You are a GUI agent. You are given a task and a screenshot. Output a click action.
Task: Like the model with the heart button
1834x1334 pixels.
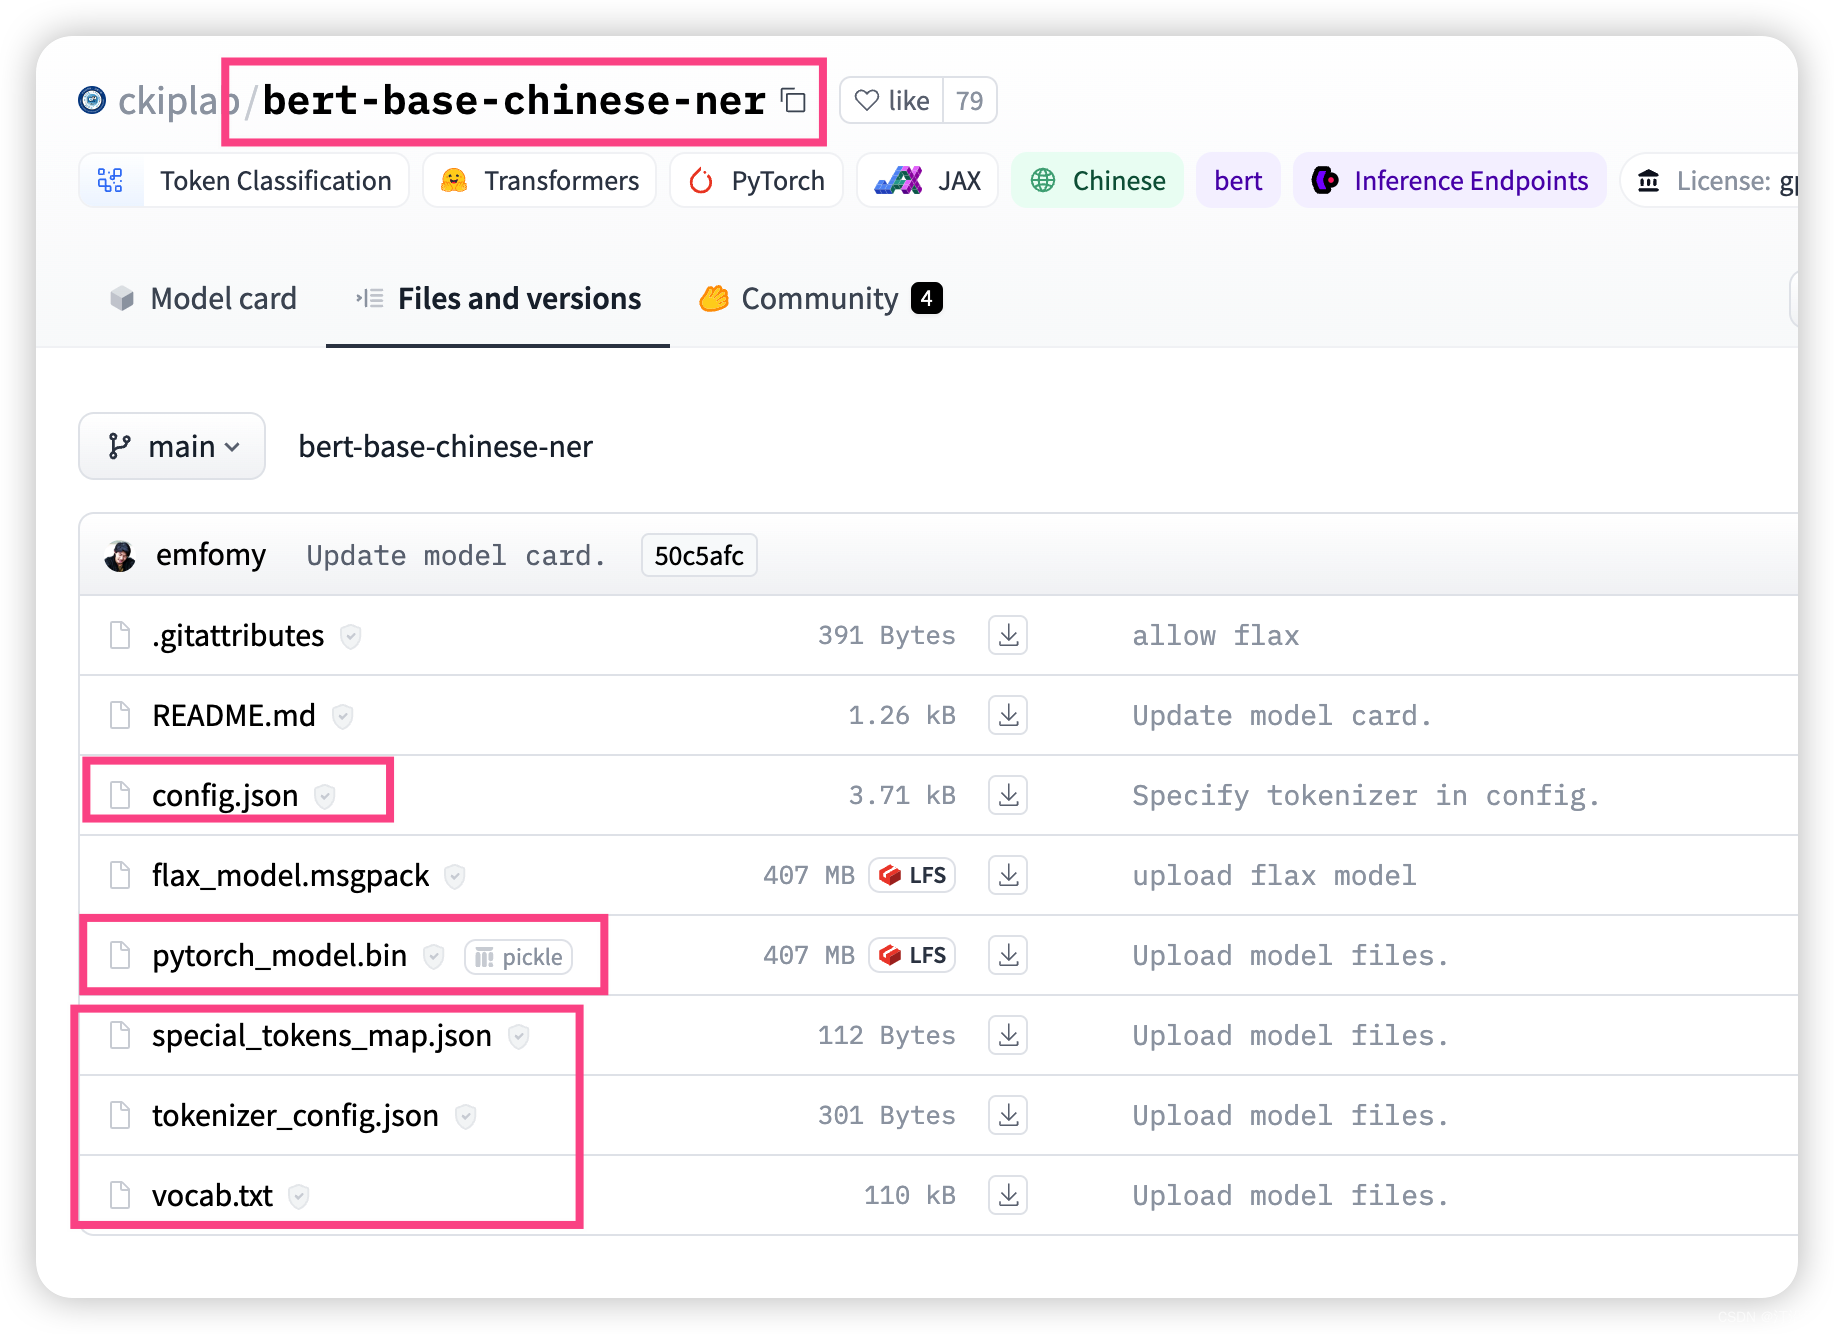coord(892,100)
